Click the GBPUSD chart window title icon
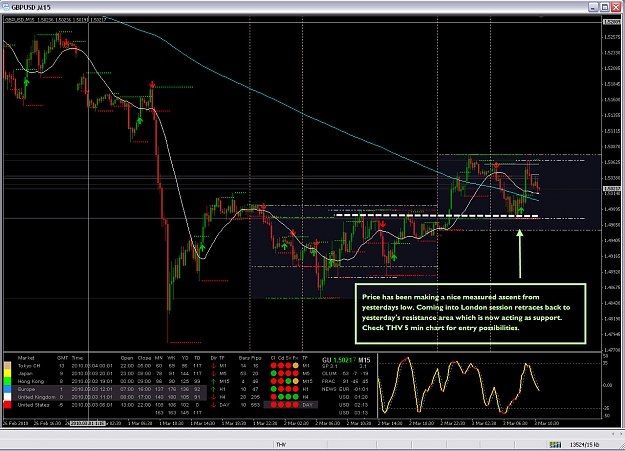Image resolution: width=625 pixels, height=451 pixels. (x=6, y=7)
